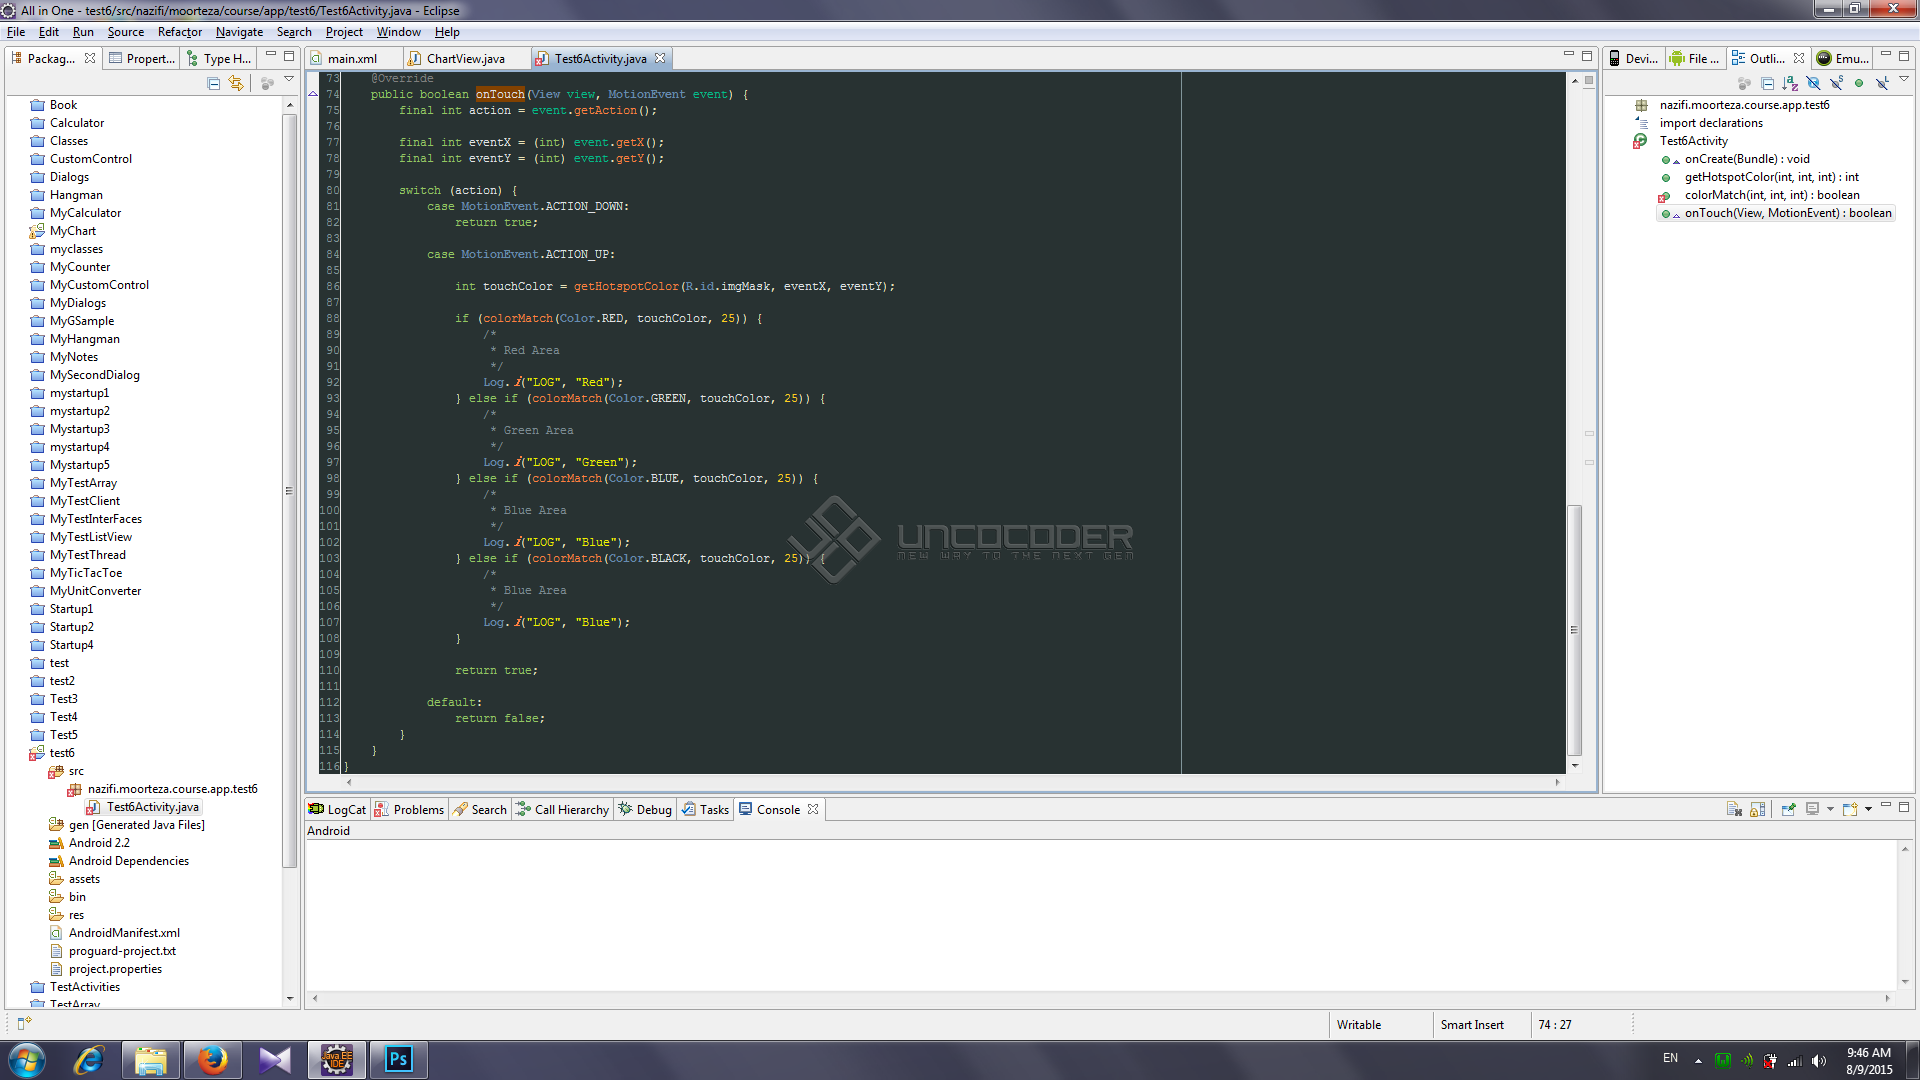The image size is (1920, 1080).
Task: Open the File Explorer tab with Android icon
Action: coord(1695,59)
